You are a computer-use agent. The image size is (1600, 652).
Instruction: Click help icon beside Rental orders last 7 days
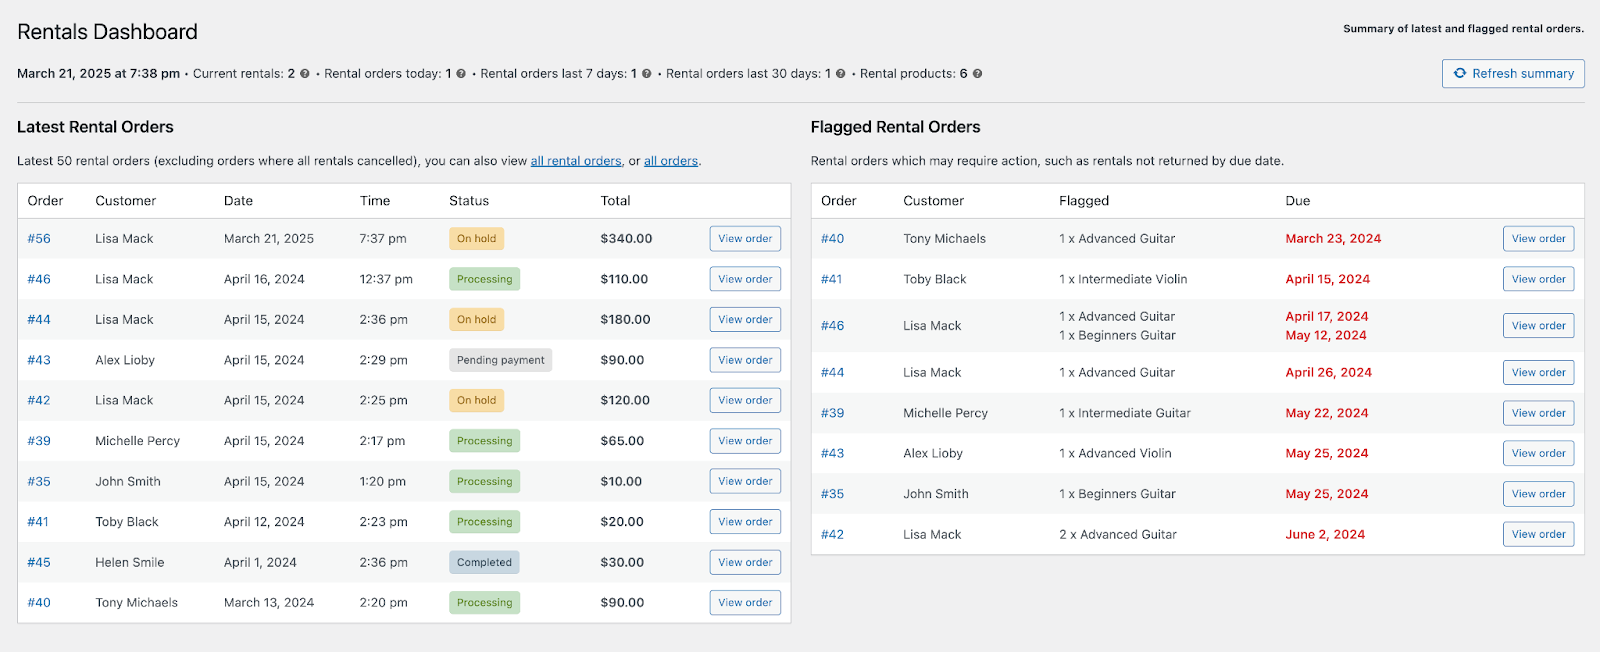tap(647, 74)
